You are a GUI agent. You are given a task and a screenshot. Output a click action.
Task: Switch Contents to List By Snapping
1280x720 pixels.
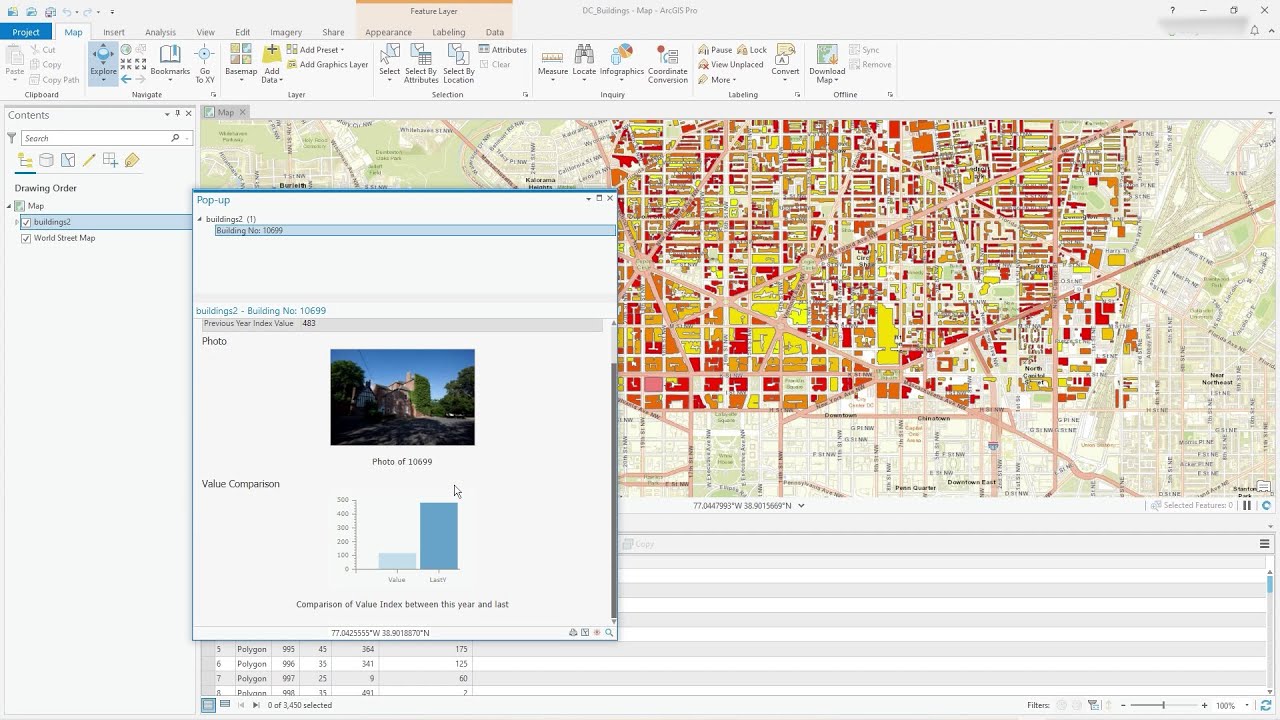(110, 160)
